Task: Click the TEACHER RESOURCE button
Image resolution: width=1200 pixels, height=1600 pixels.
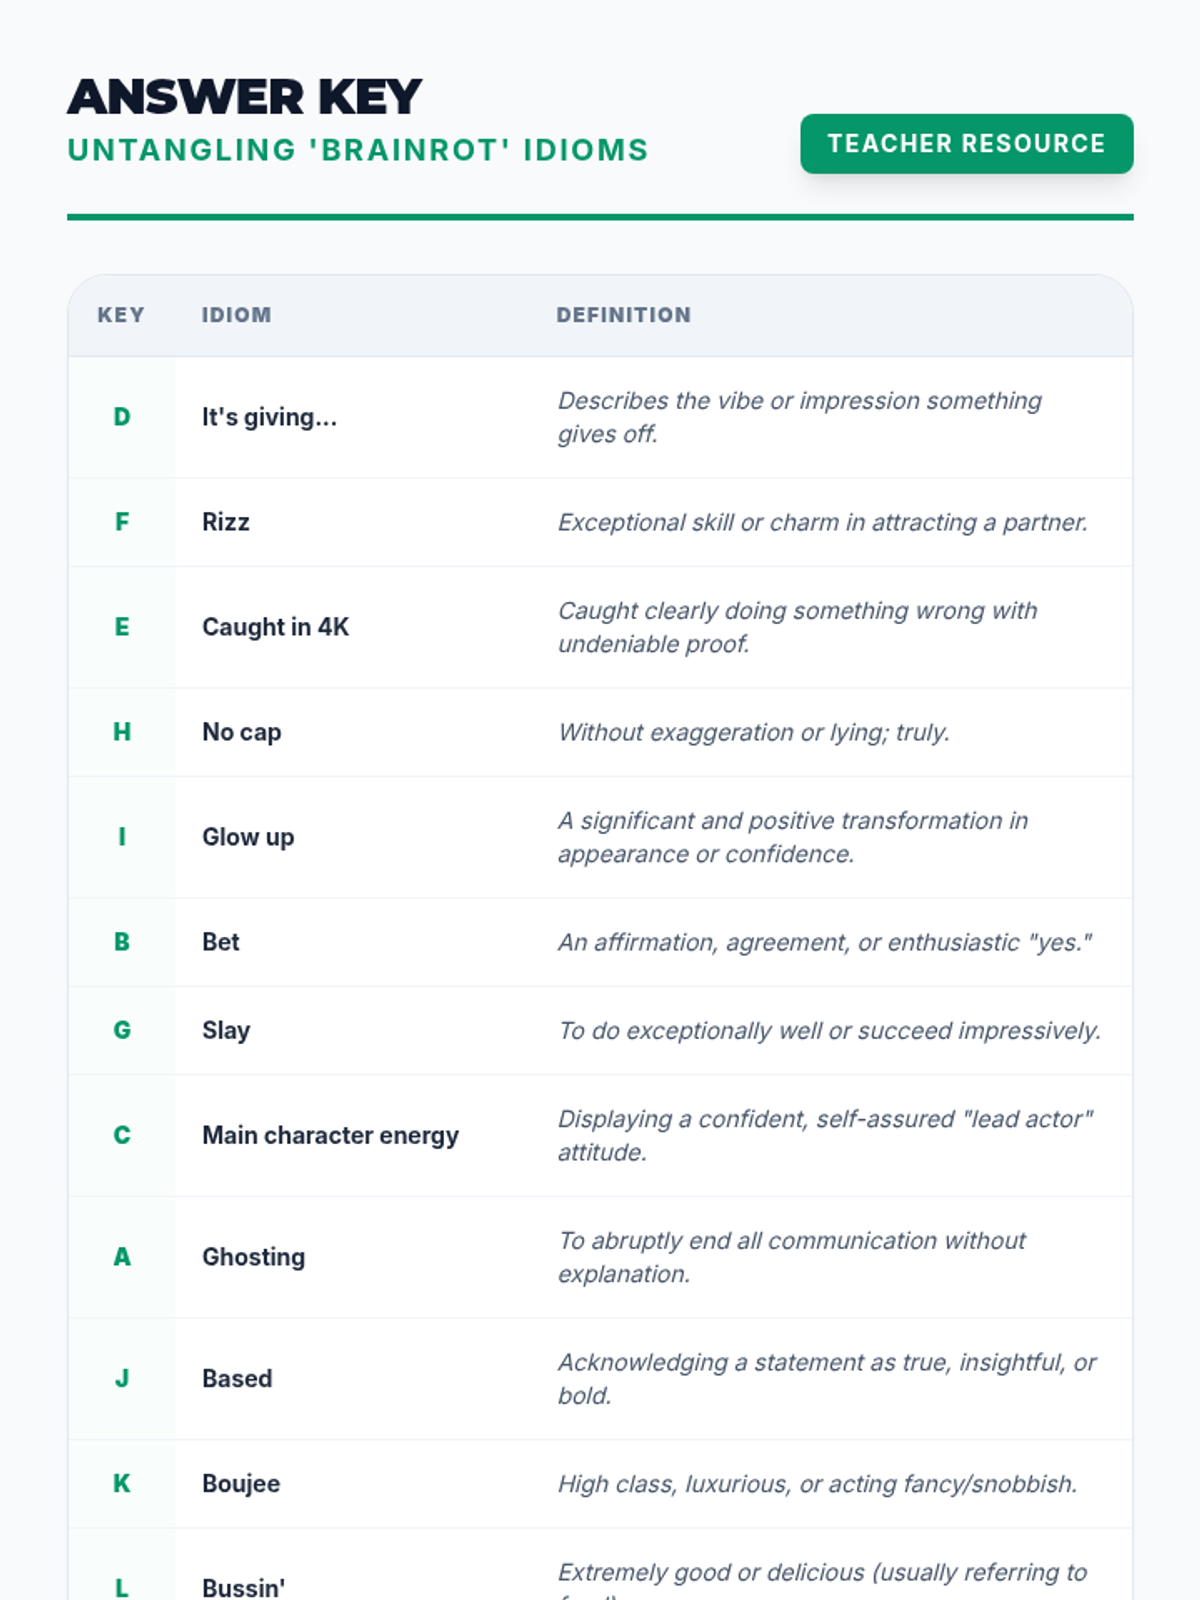Action: click(966, 143)
